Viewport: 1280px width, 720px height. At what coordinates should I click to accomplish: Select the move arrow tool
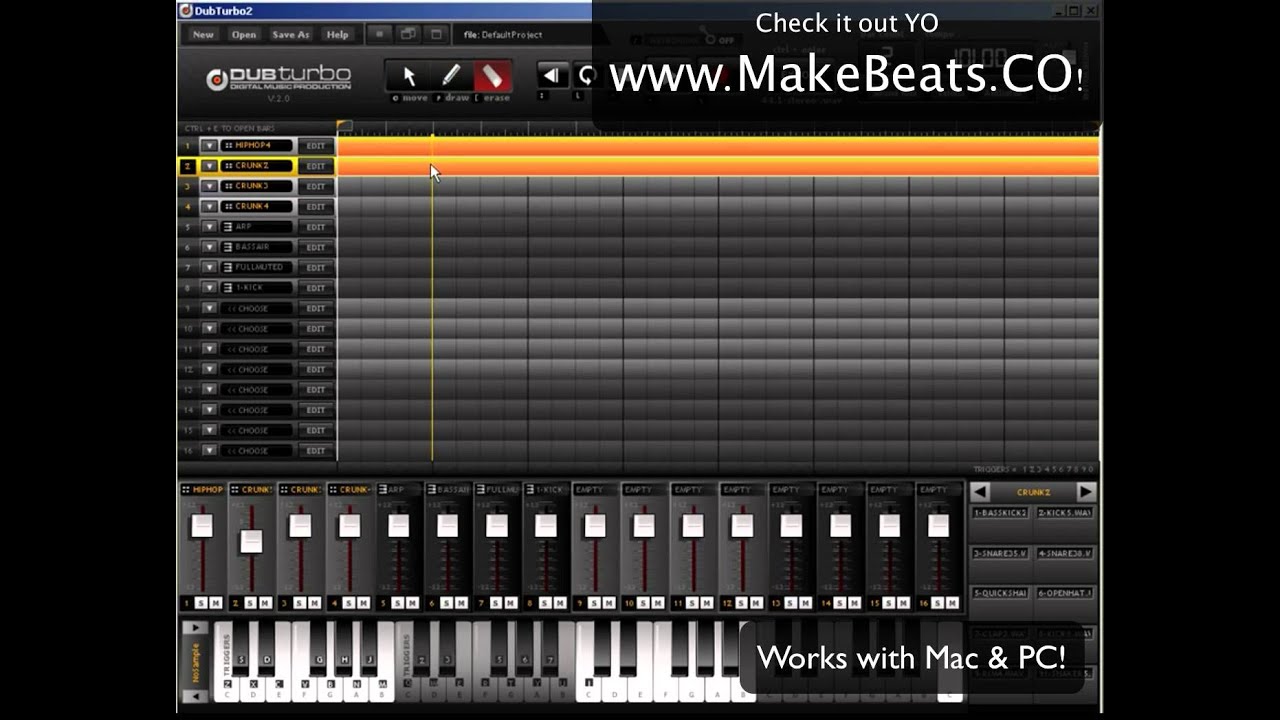408,76
